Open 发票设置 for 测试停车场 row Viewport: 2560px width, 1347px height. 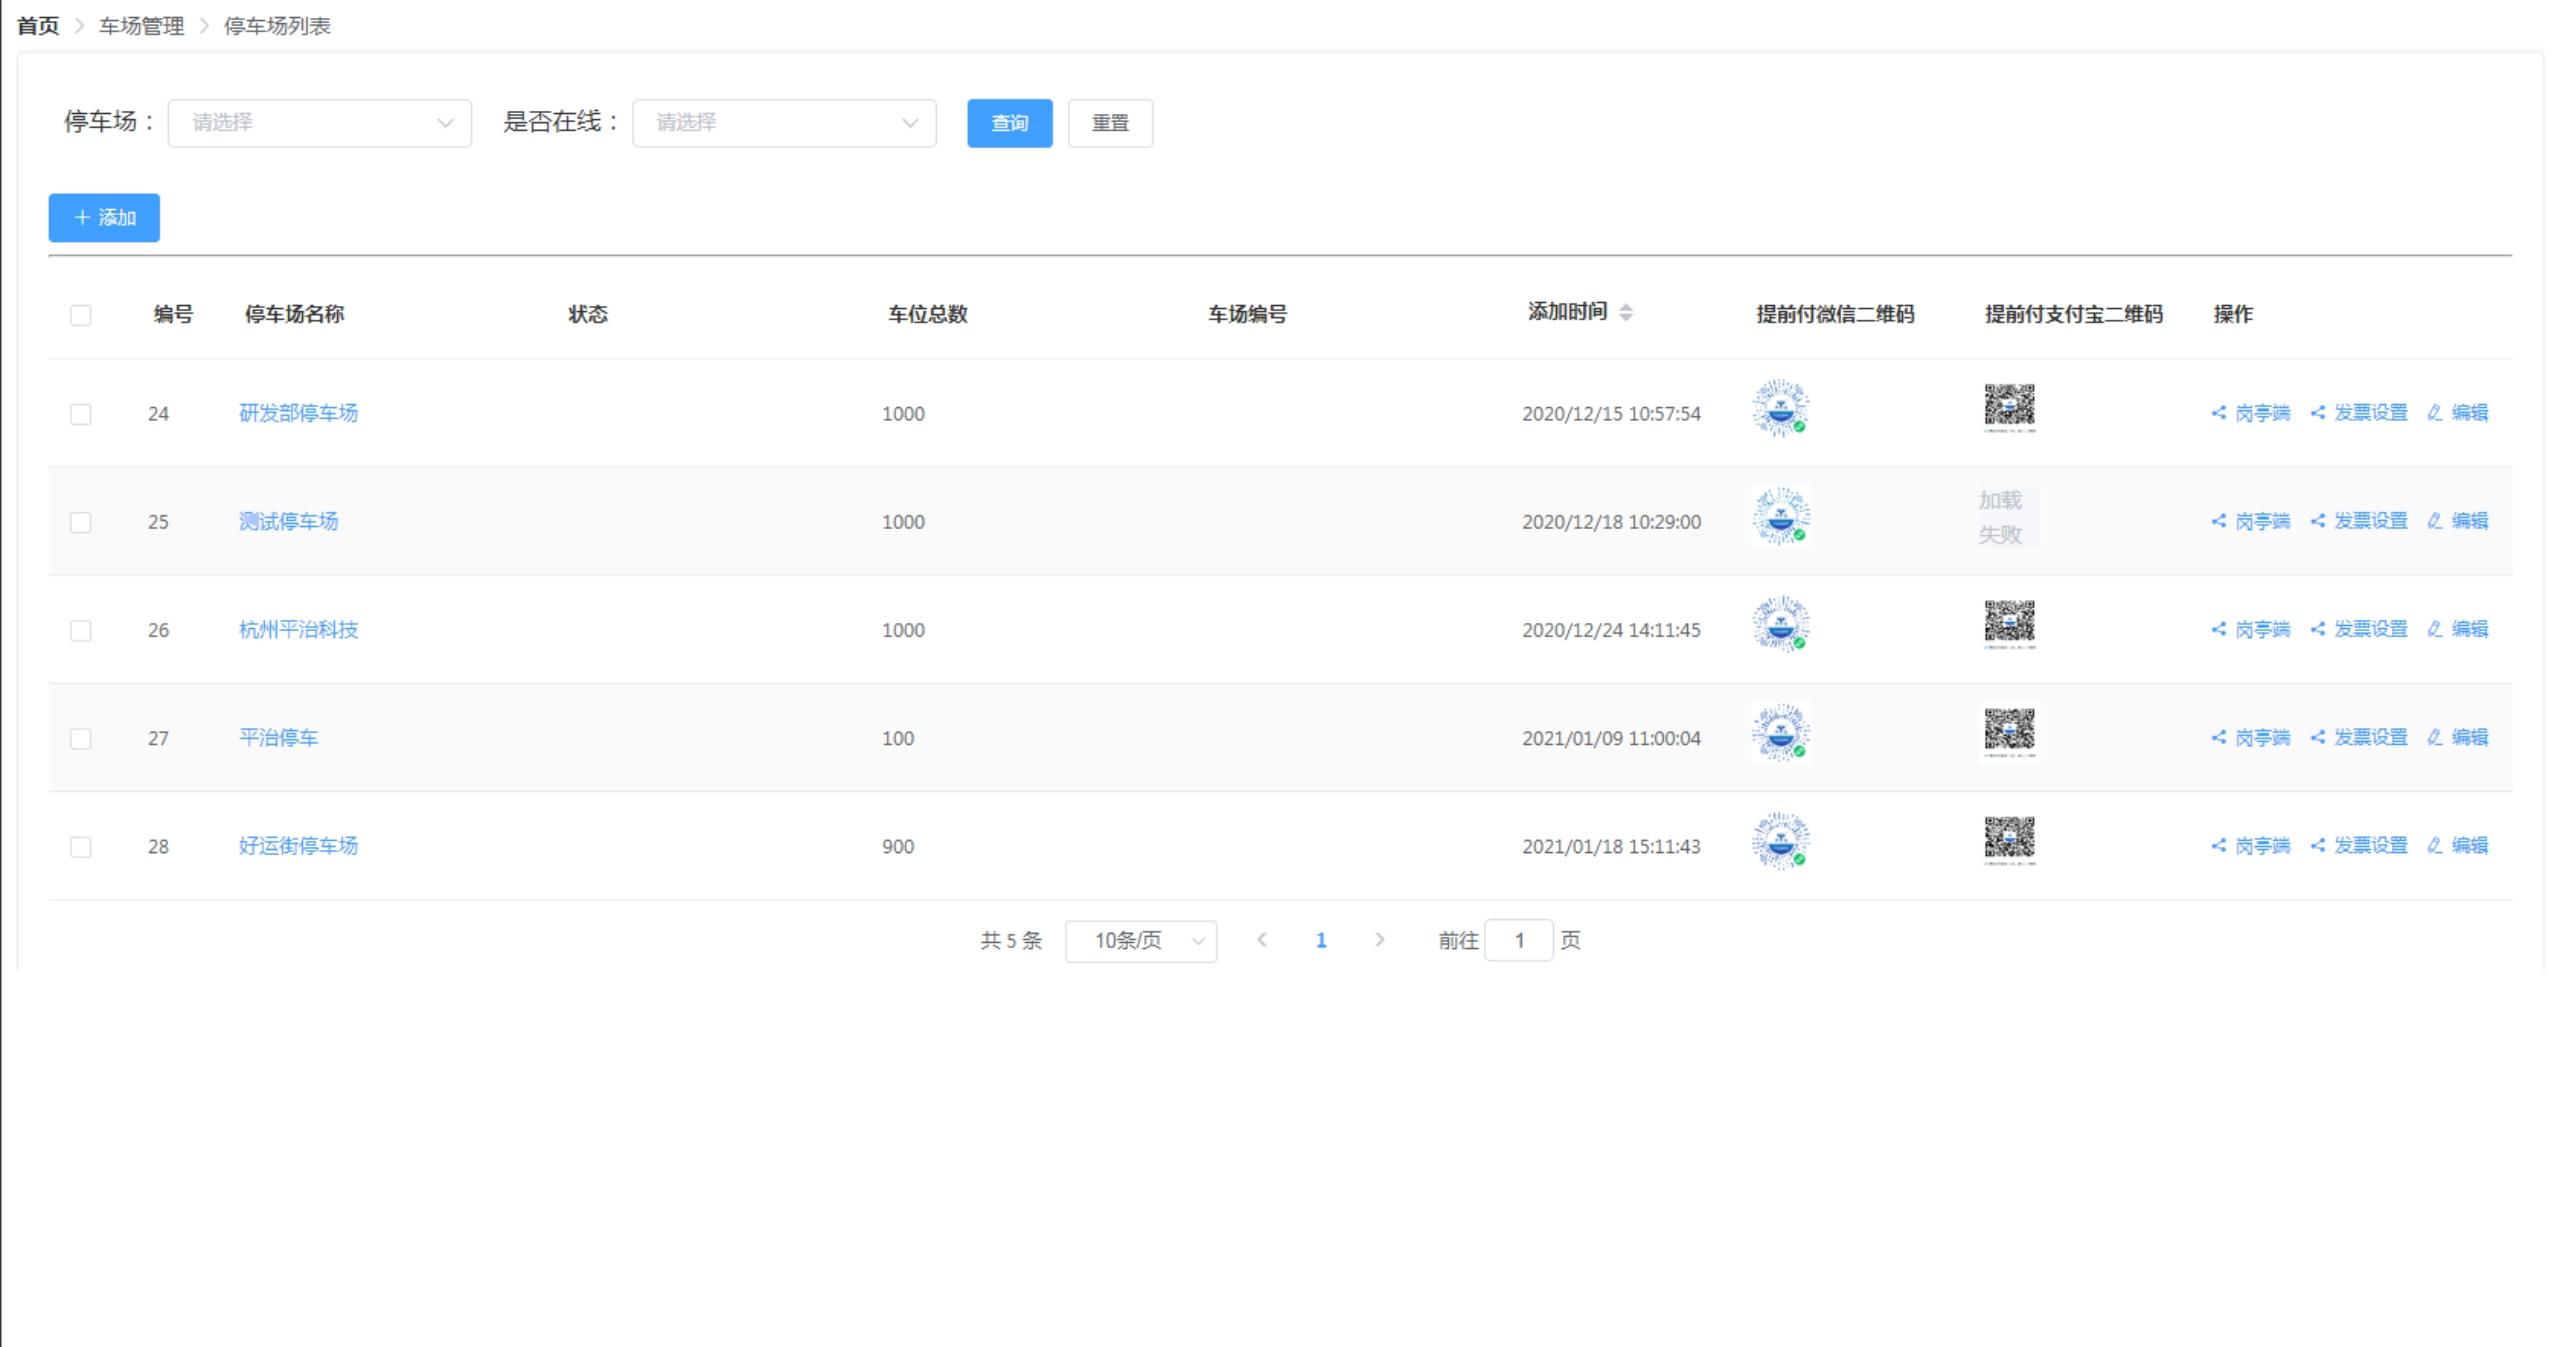(x=2359, y=521)
